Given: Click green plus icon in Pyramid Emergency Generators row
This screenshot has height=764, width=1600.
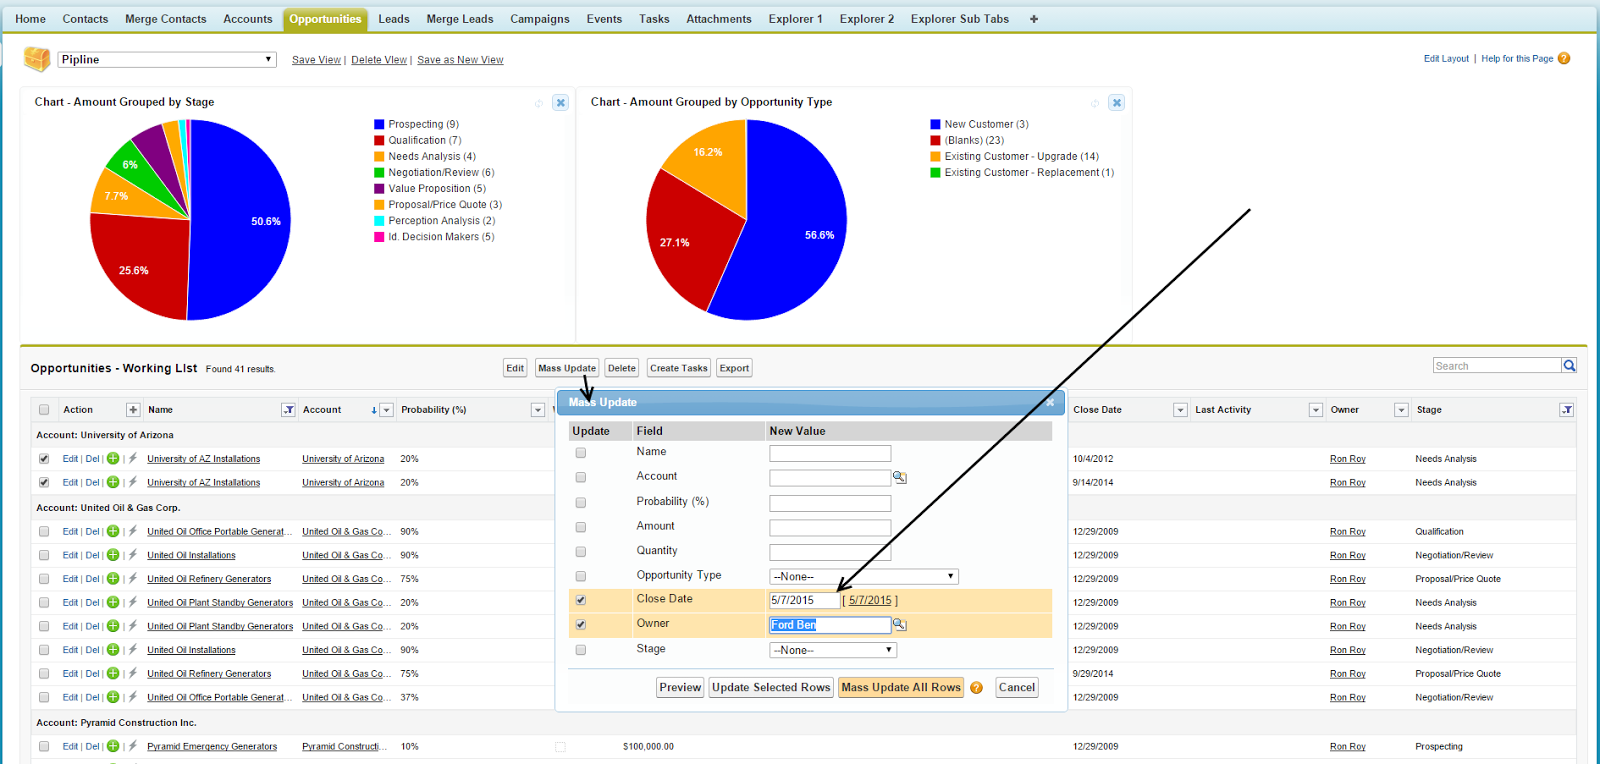Looking at the screenshot, I should [x=113, y=747].
